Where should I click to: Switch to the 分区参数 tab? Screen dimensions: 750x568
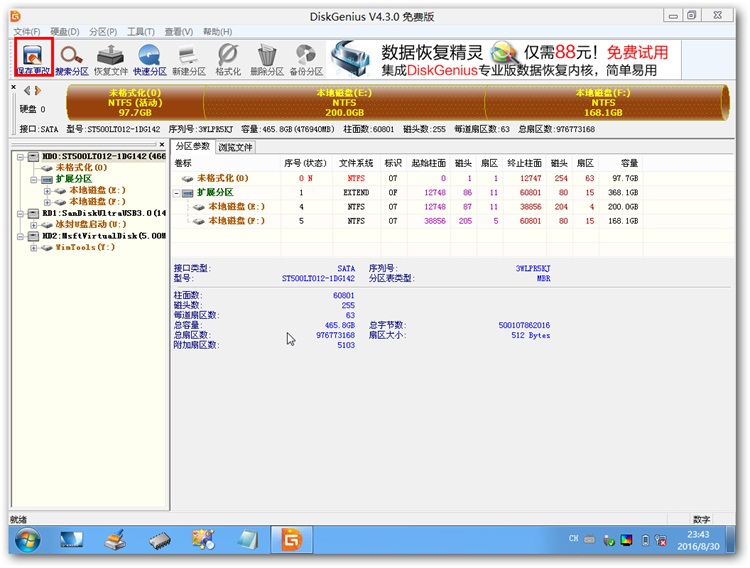(193, 146)
